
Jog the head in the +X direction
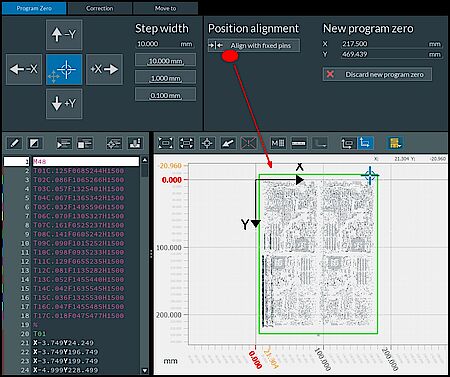104,69
